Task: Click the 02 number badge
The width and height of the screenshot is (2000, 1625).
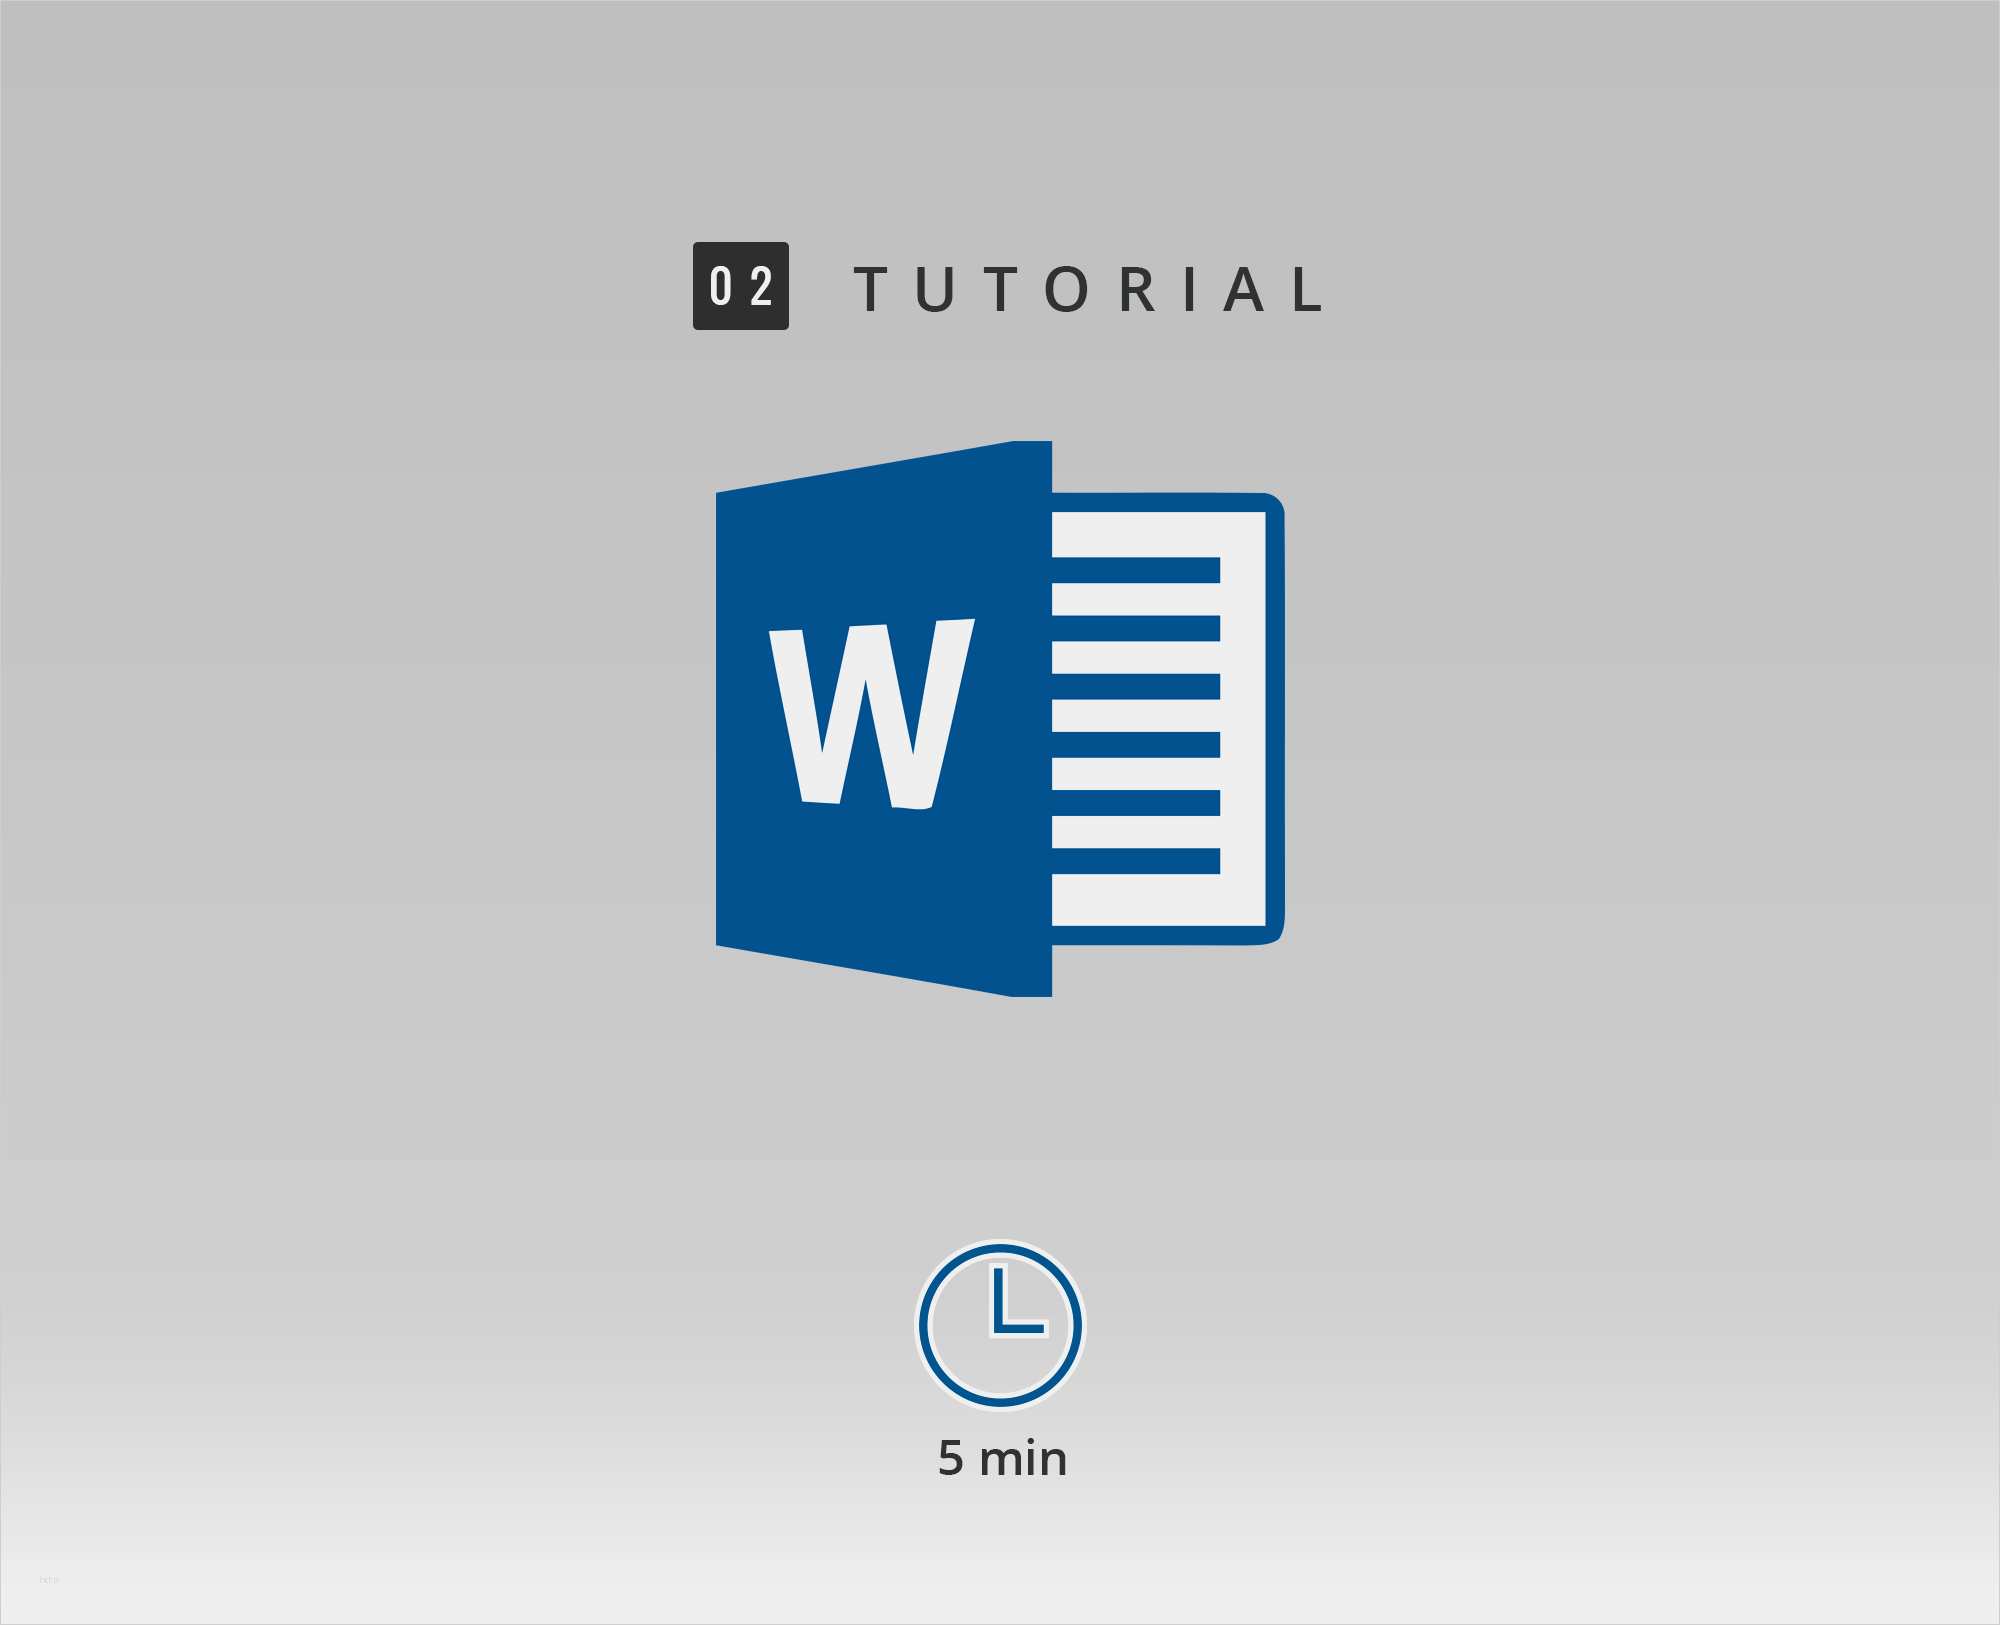Action: 741,286
